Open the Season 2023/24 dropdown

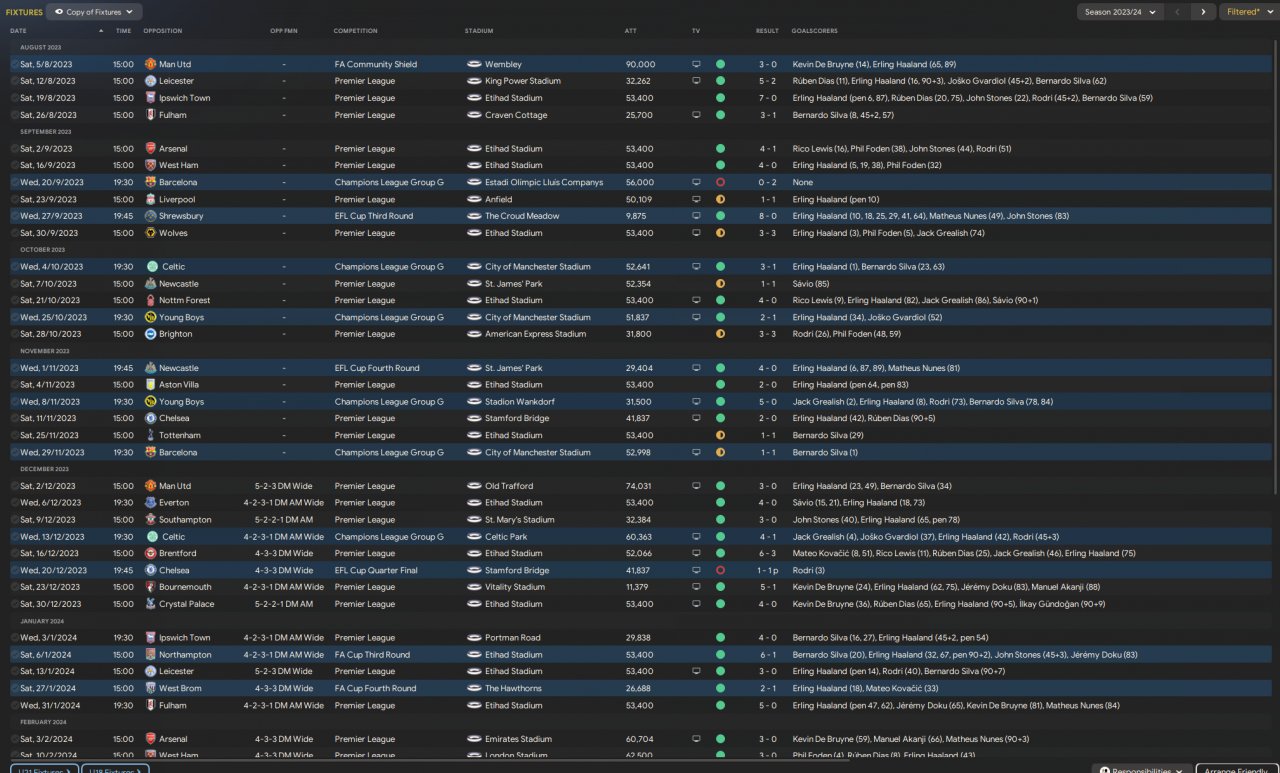point(1120,12)
